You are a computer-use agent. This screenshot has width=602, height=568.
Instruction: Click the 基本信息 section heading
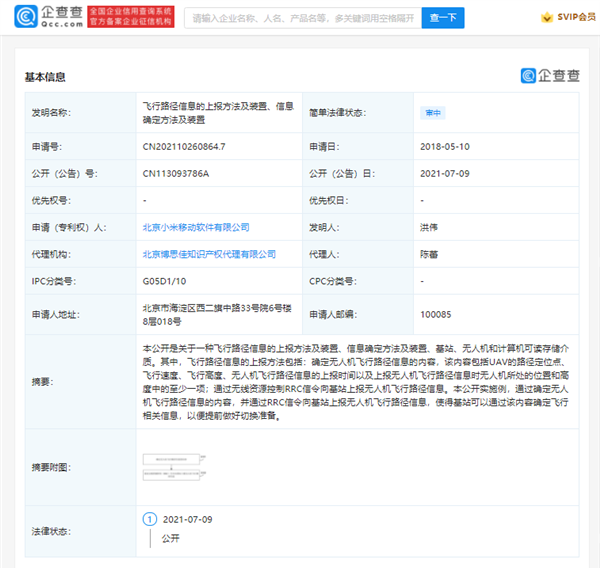click(45, 77)
